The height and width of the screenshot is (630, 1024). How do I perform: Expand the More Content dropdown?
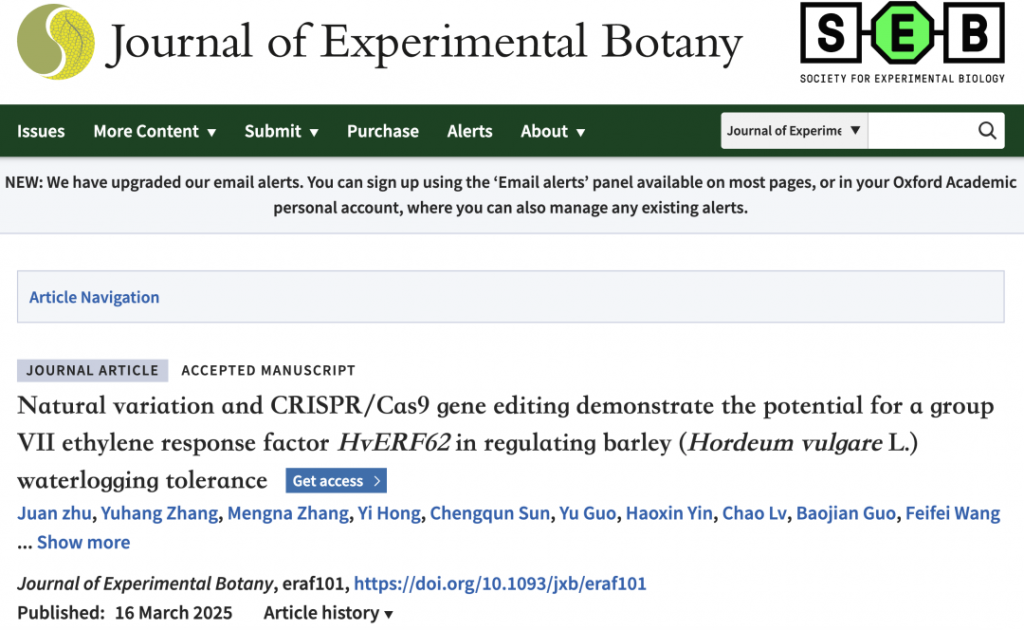pyautogui.click(x=154, y=131)
